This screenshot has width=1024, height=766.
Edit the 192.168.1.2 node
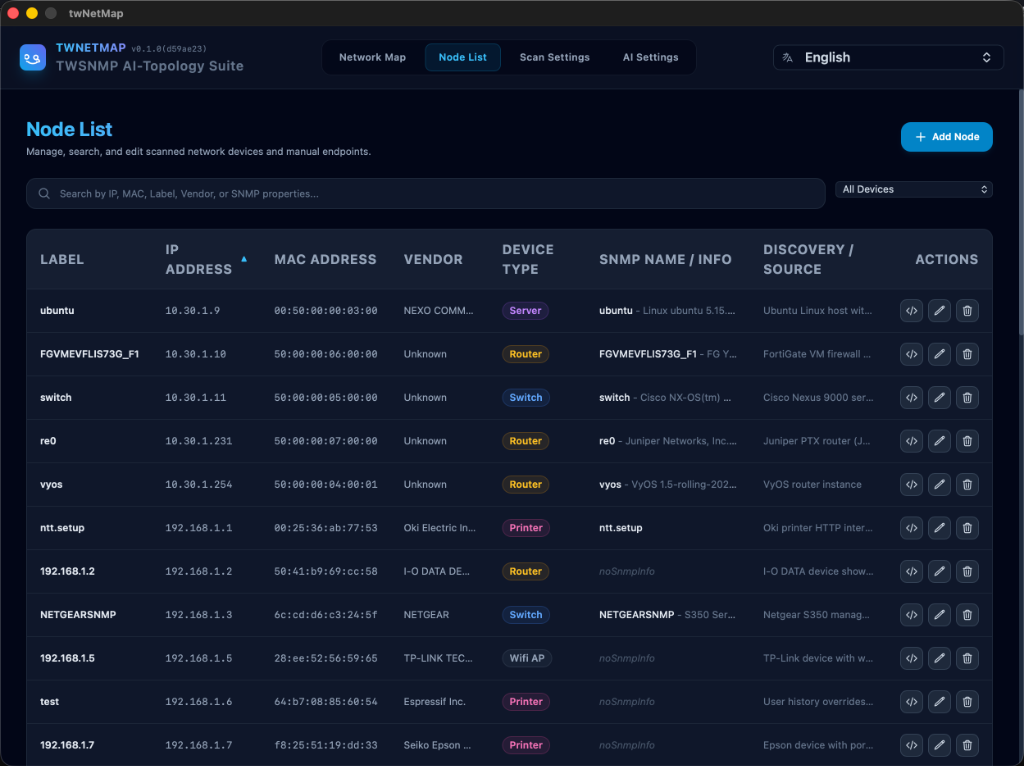click(939, 571)
